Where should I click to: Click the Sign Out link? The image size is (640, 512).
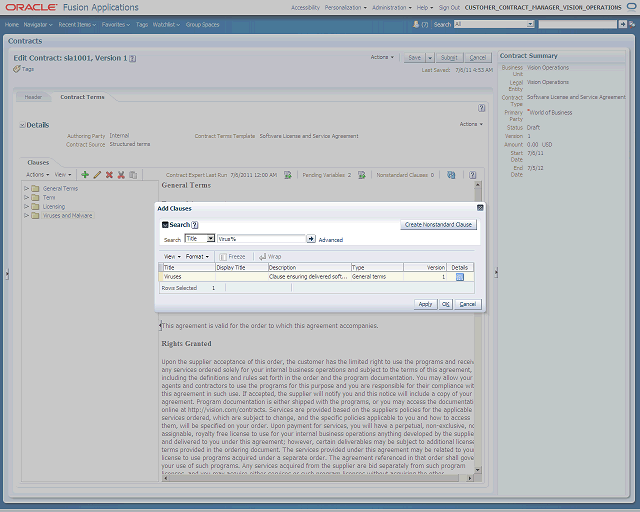tap(449, 7)
